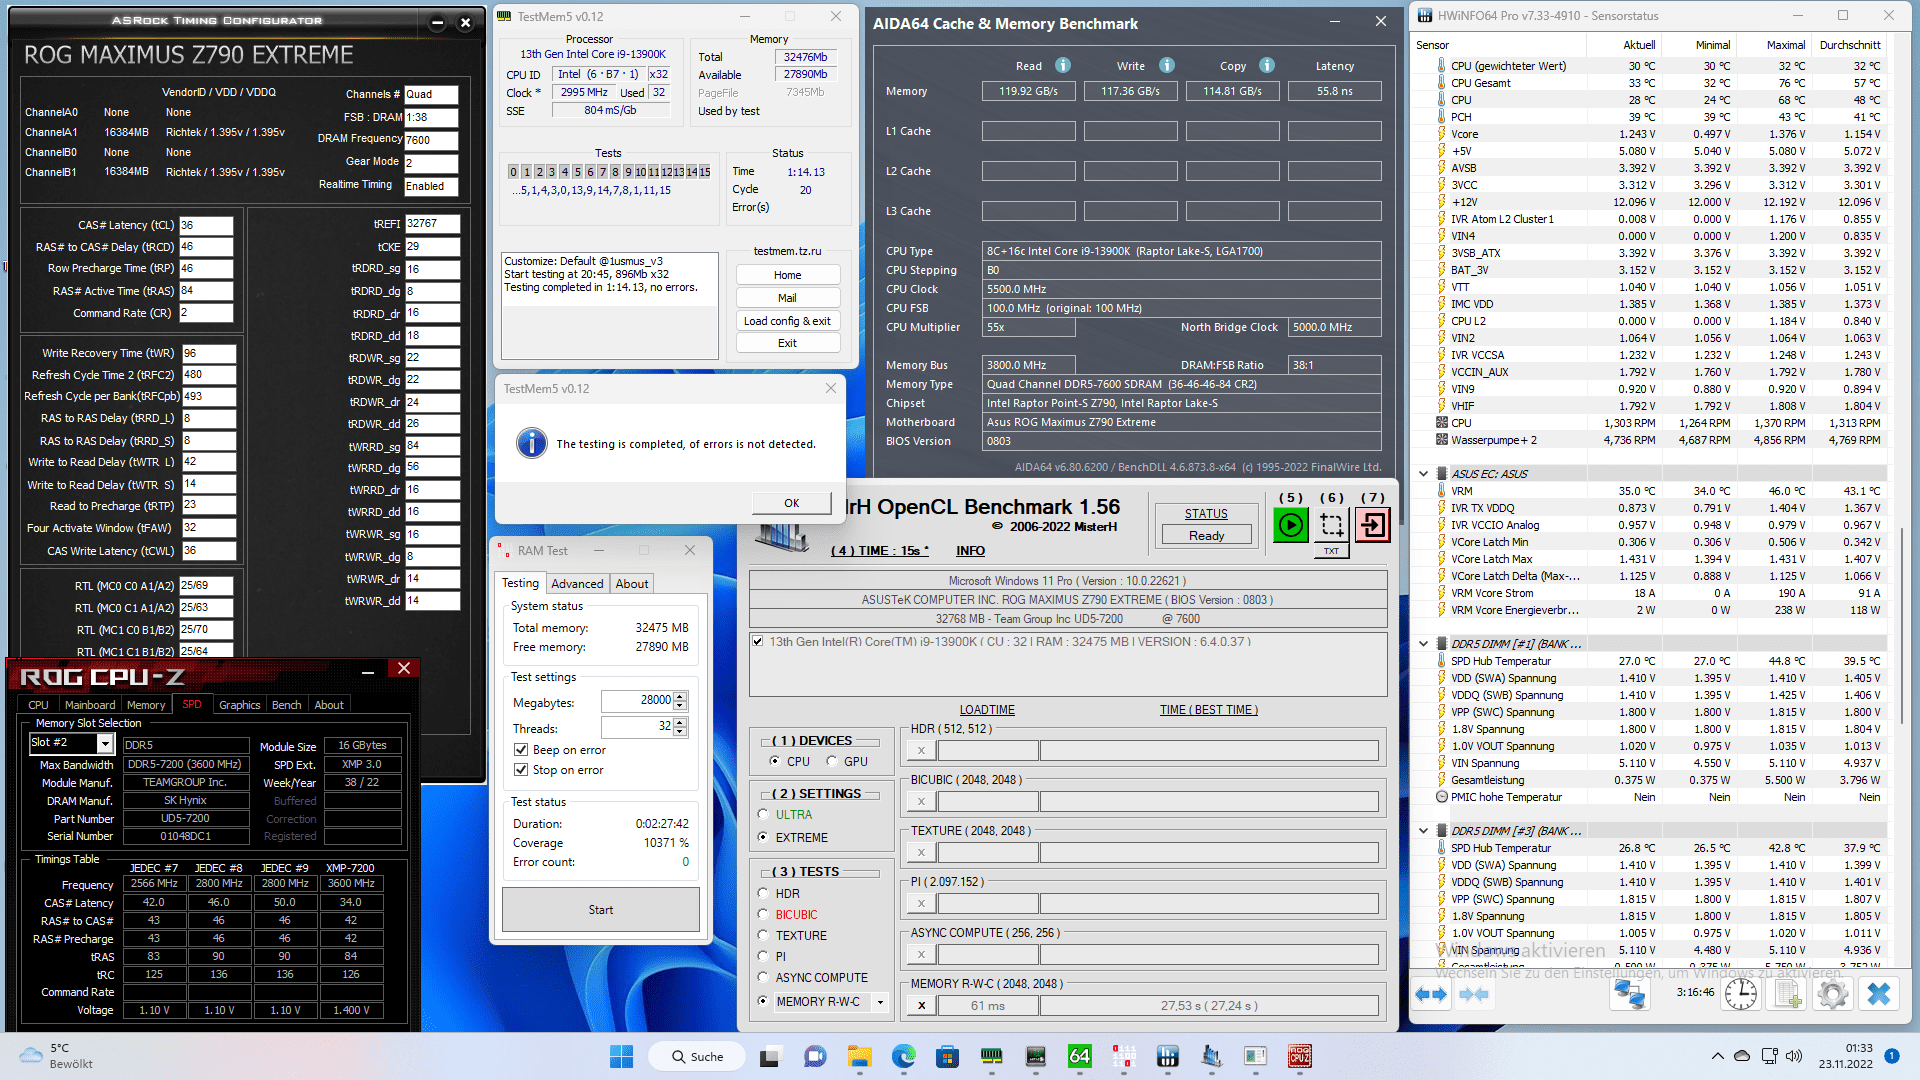This screenshot has width=1920, height=1080.
Task: Open HWiNFO network remote monitoring icon
Action: tap(1630, 993)
